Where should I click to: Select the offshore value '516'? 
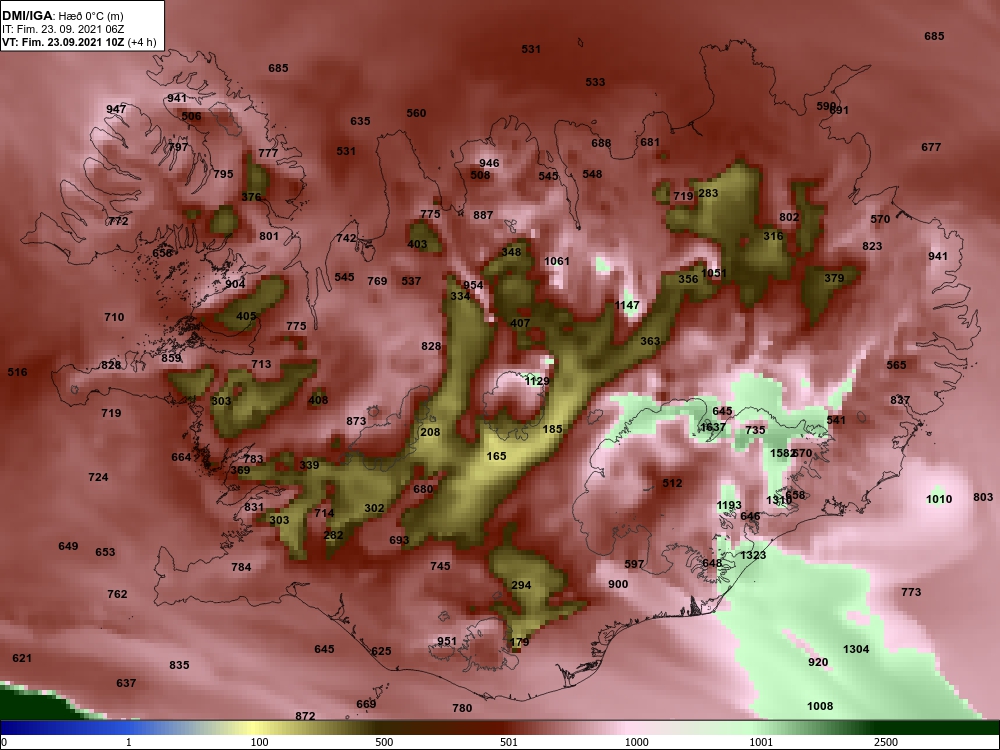click(17, 372)
